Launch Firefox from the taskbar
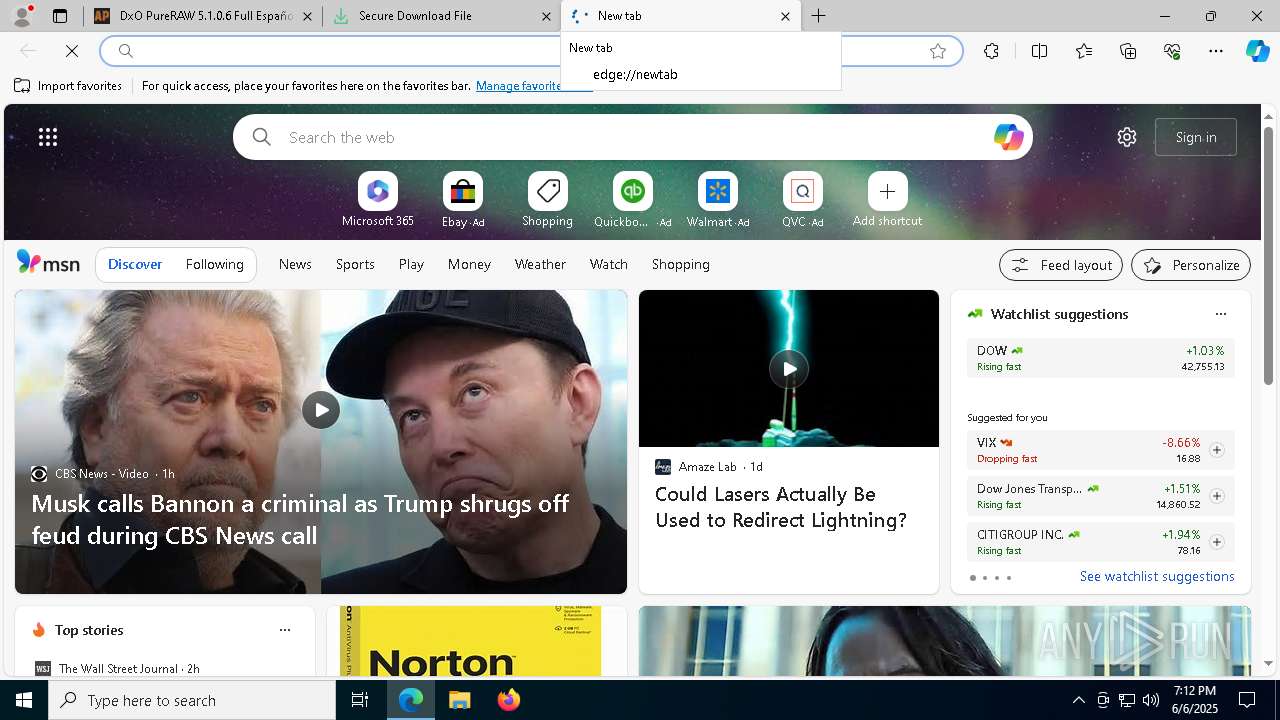1280x720 pixels. (x=509, y=700)
